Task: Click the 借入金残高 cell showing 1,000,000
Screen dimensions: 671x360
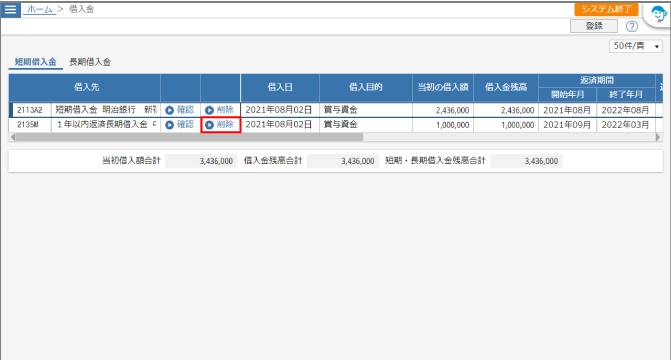Action: pos(506,125)
